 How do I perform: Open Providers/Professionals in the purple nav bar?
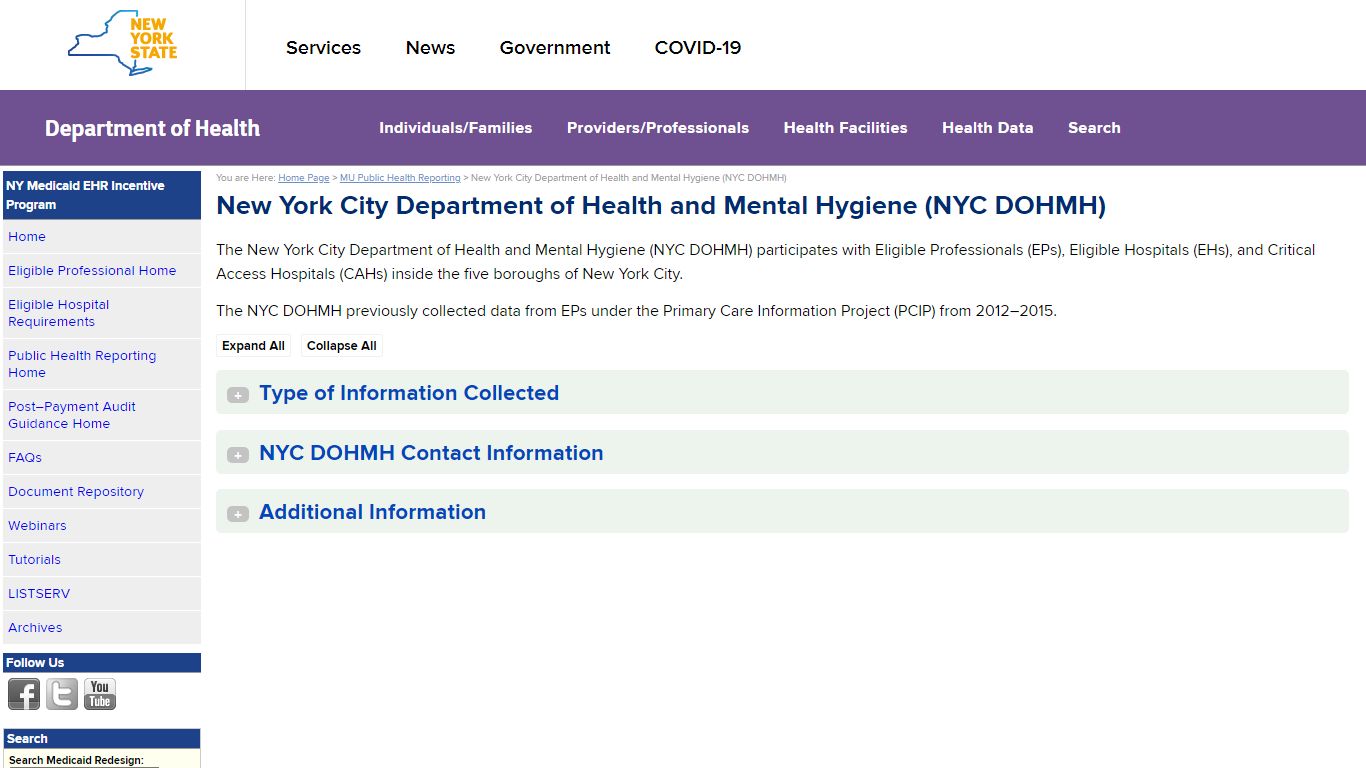(658, 128)
